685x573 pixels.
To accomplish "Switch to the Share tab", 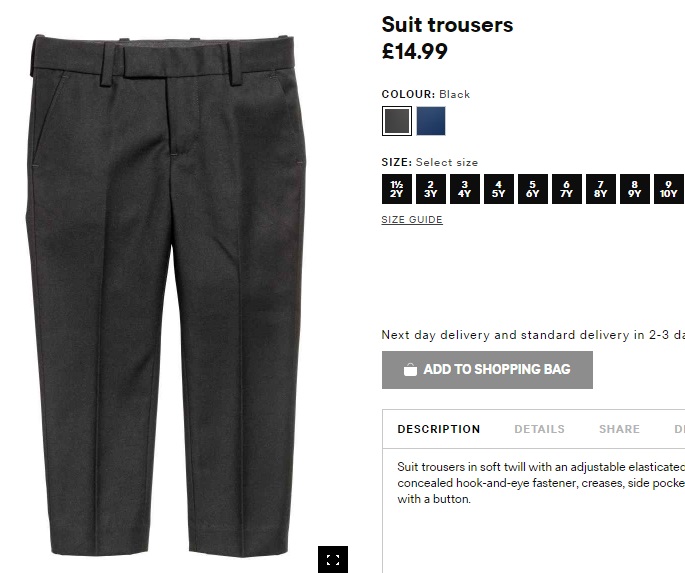I will (x=619, y=429).
